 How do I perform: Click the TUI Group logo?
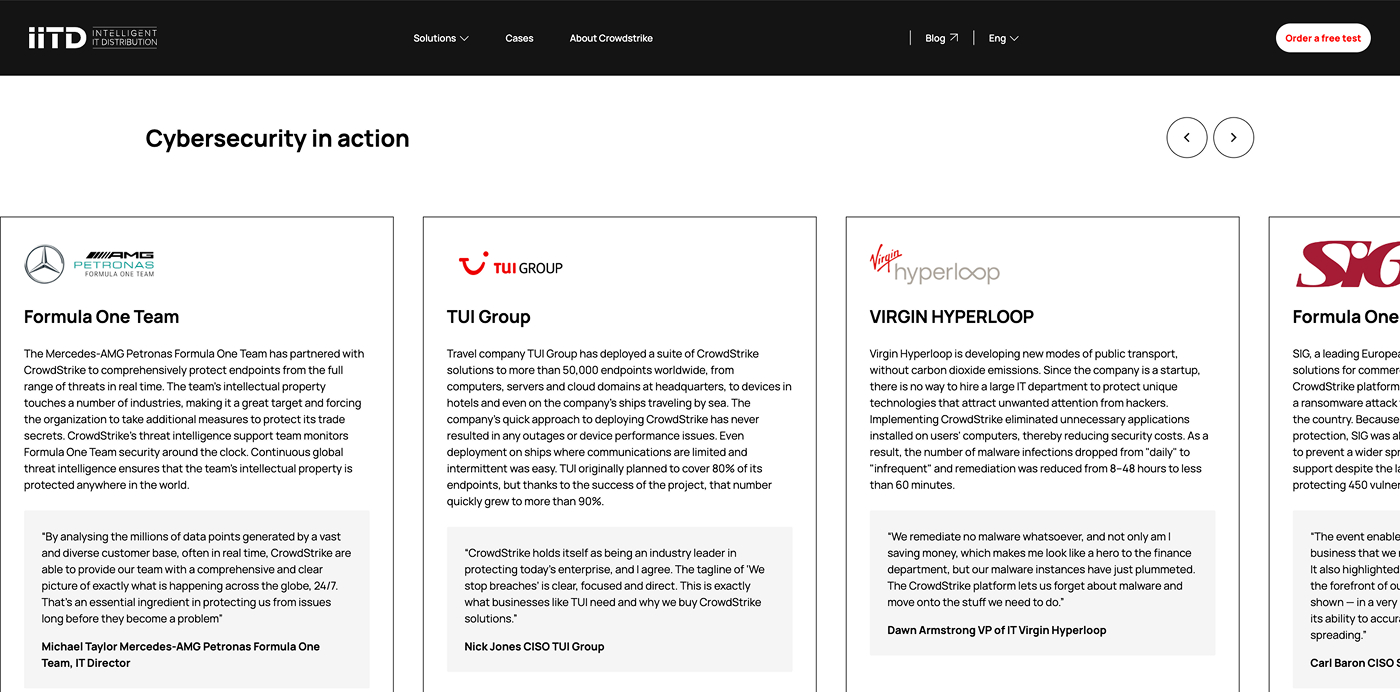click(510, 266)
